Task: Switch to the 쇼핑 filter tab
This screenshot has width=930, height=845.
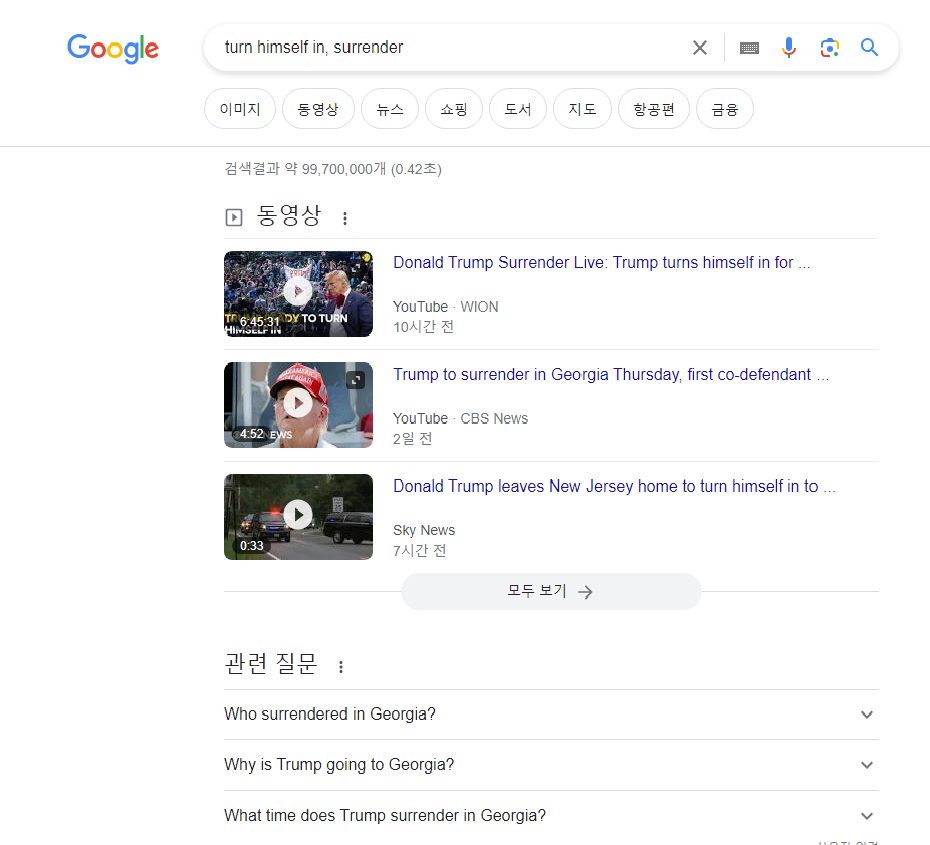Action: click(x=454, y=109)
